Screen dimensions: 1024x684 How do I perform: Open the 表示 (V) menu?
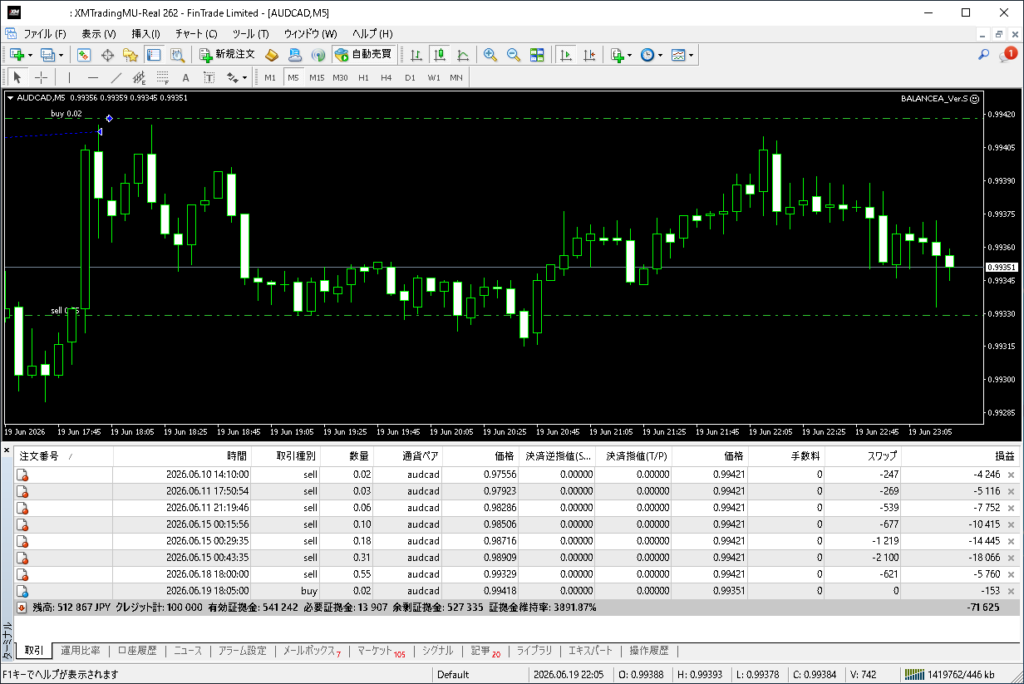click(99, 33)
